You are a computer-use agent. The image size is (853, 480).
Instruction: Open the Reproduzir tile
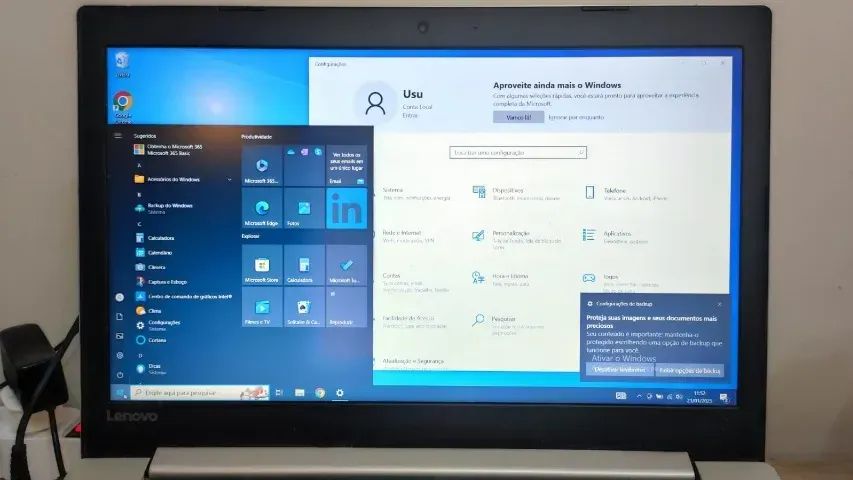point(347,307)
